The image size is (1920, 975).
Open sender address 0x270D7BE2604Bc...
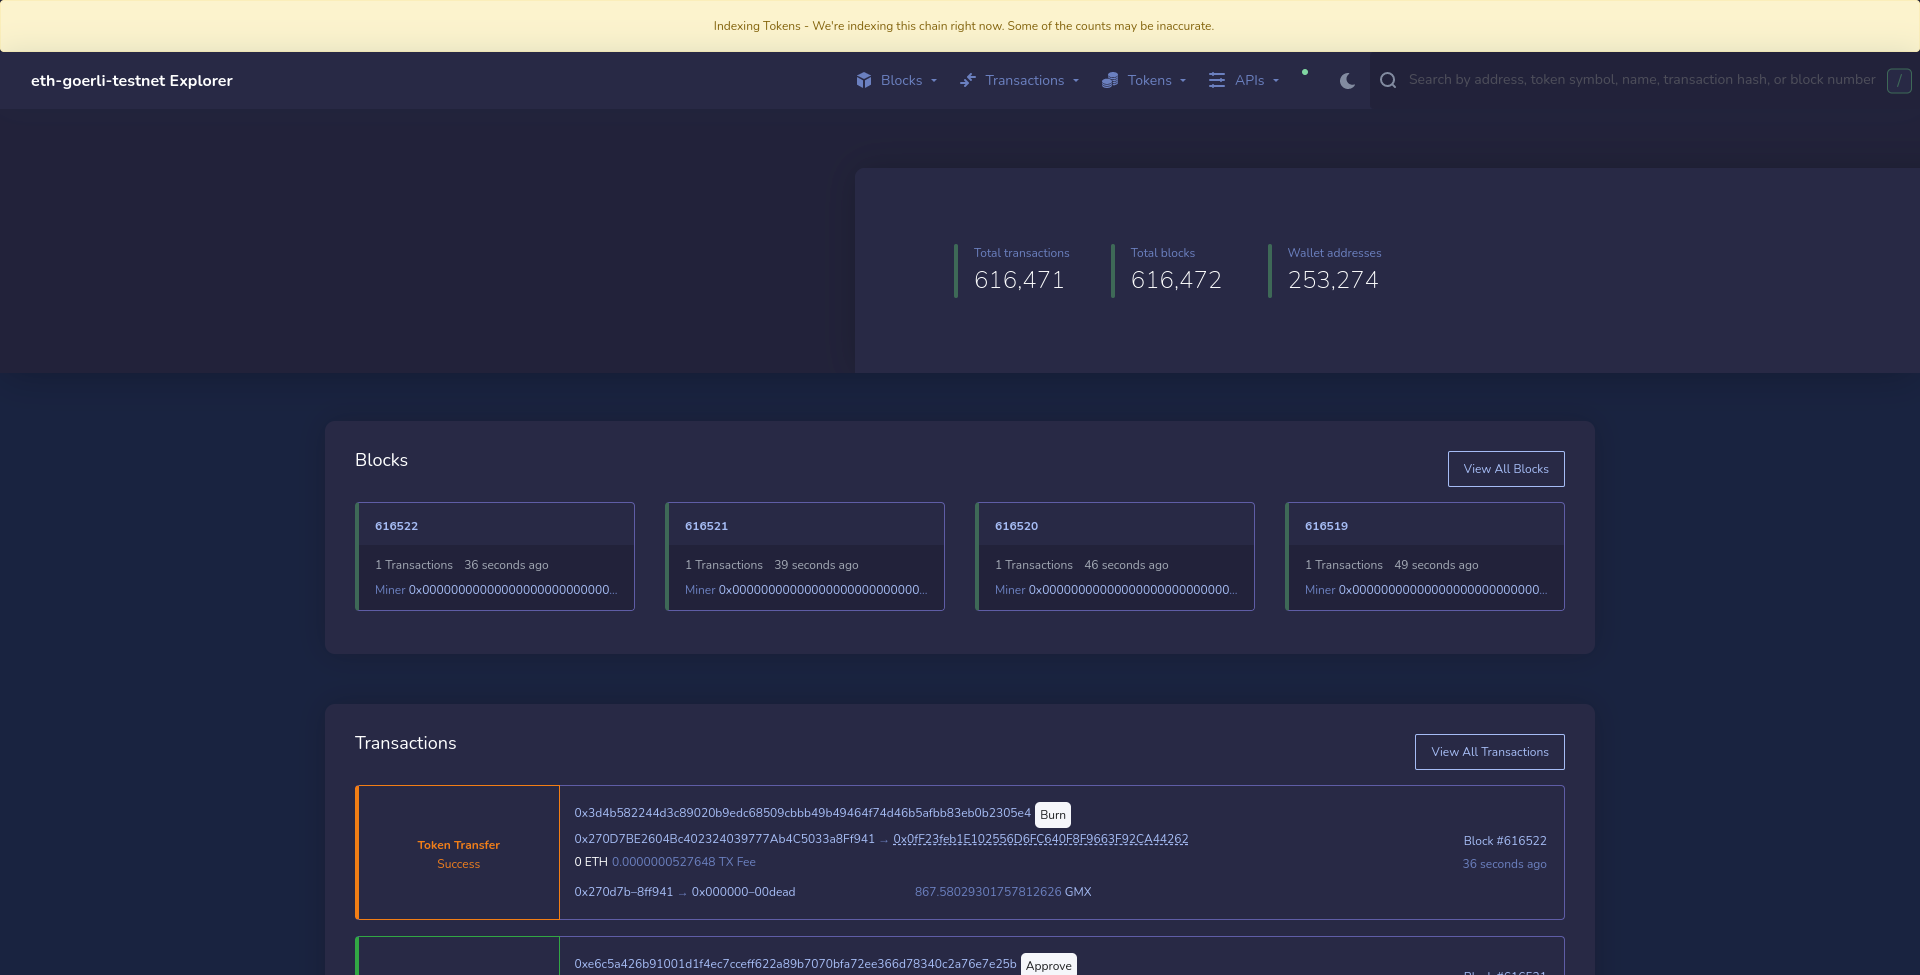[724, 839]
